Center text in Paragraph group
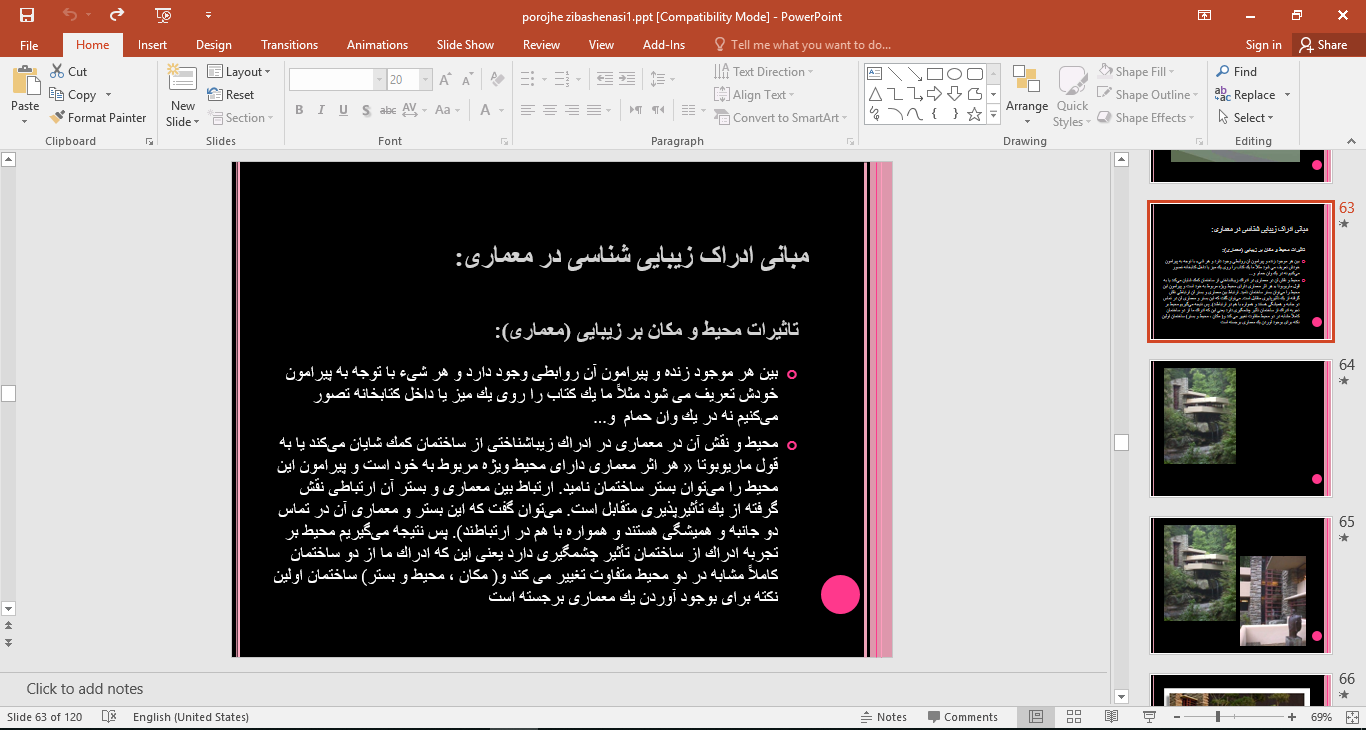The width and height of the screenshot is (1366, 730). [551, 110]
